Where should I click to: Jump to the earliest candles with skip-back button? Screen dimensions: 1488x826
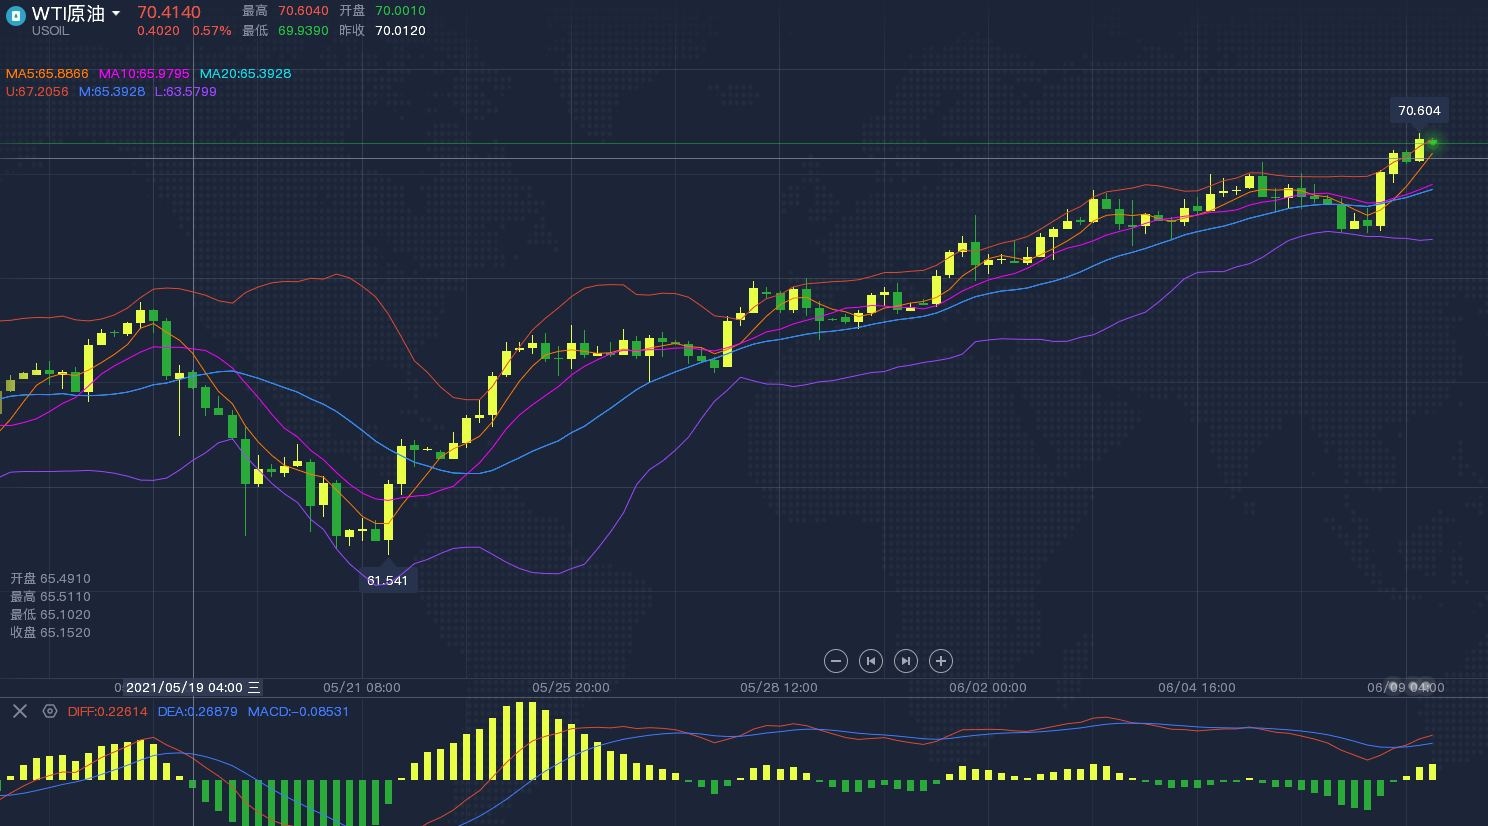tap(871, 661)
